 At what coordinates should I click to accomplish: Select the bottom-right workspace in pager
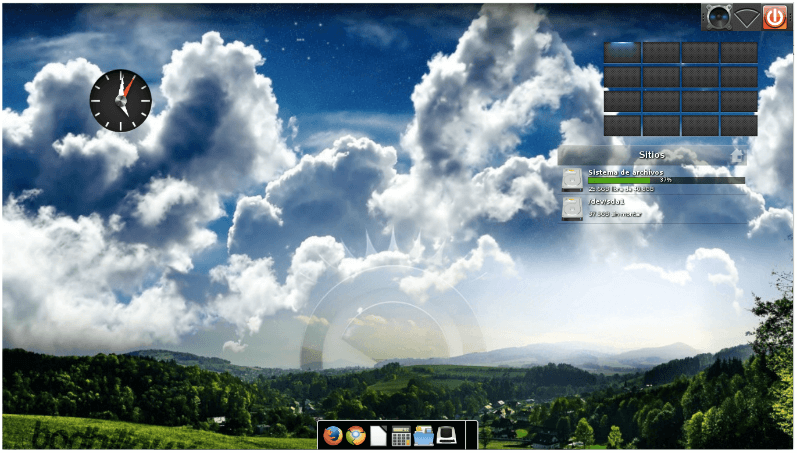click(739, 125)
